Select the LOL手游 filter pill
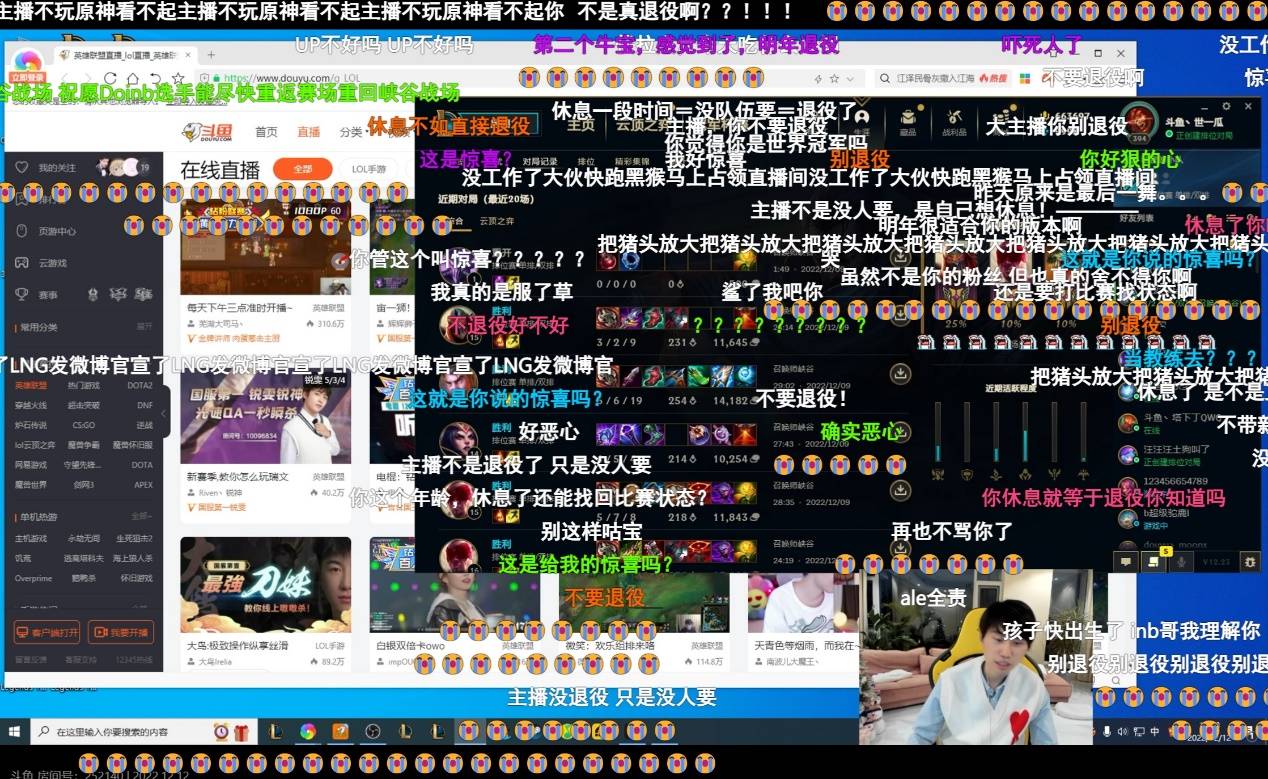The height and width of the screenshot is (779, 1268). [x=368, y=169]
